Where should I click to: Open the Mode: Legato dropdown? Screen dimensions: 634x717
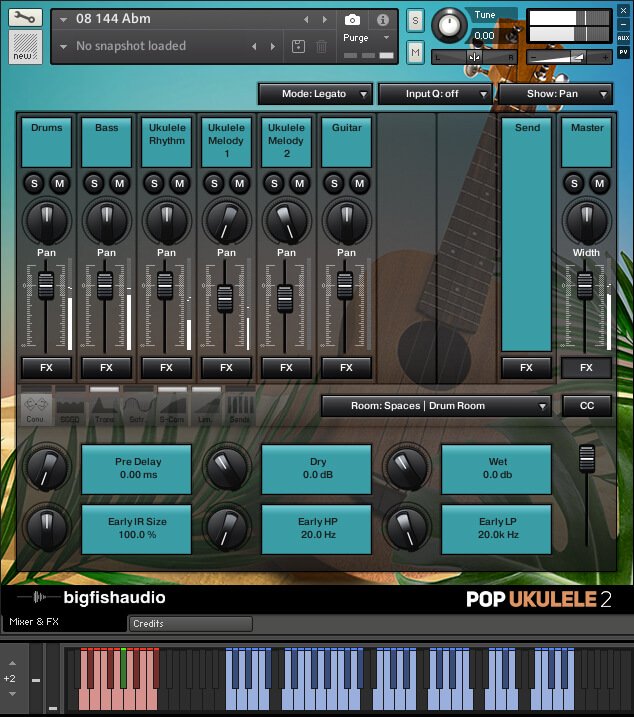click(x=316, y=94)
